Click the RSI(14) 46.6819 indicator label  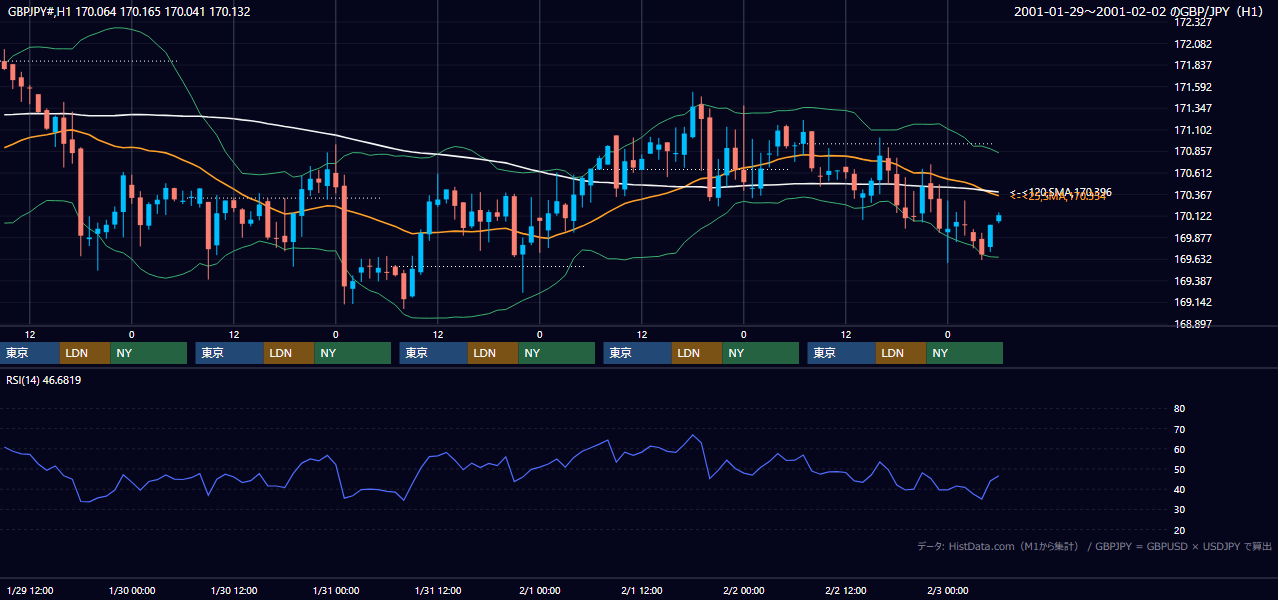(x=44, y=380)
